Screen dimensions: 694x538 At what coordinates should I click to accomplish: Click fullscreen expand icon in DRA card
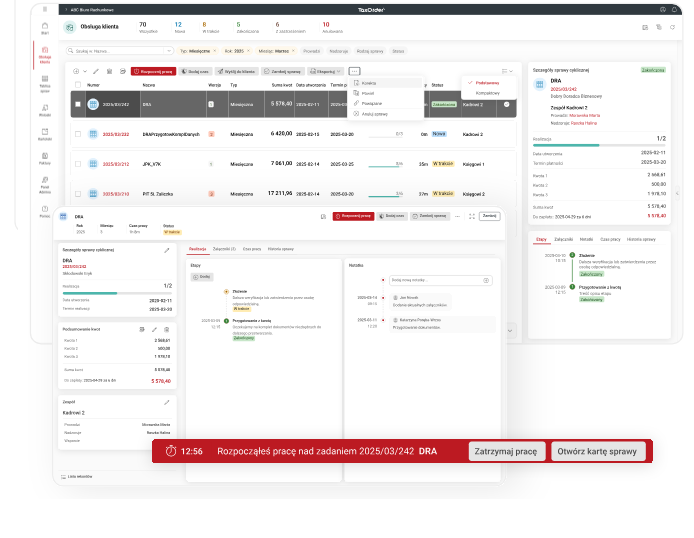click(x=472, y=215)
